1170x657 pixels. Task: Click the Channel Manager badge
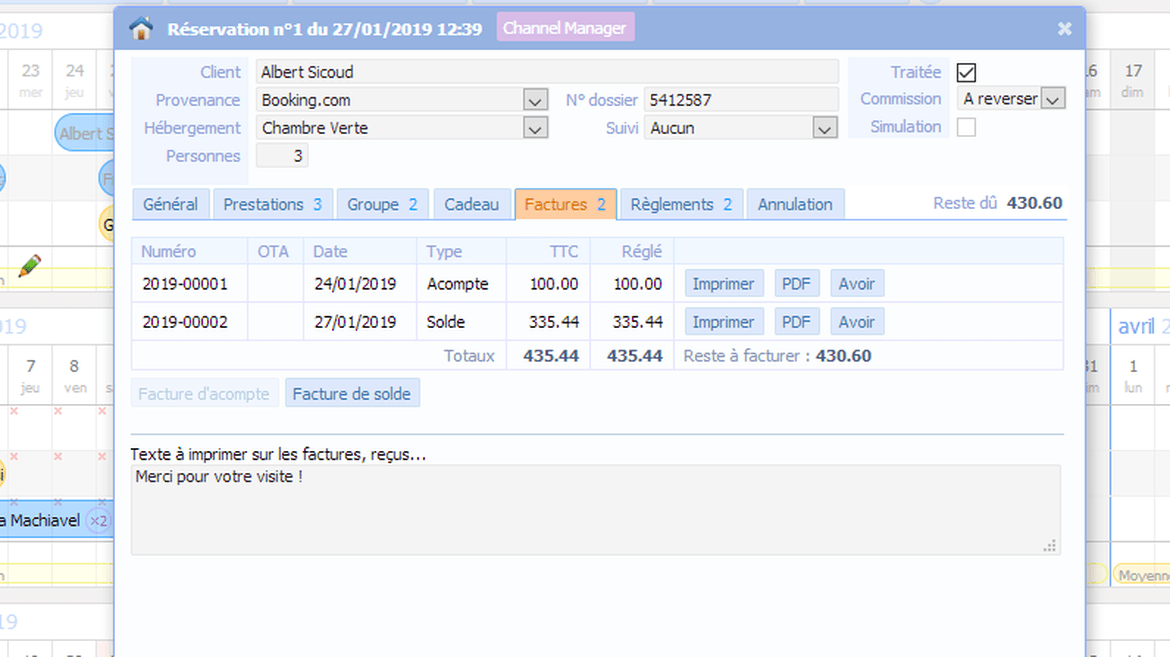pyautogui.click(x=565, y=28)
